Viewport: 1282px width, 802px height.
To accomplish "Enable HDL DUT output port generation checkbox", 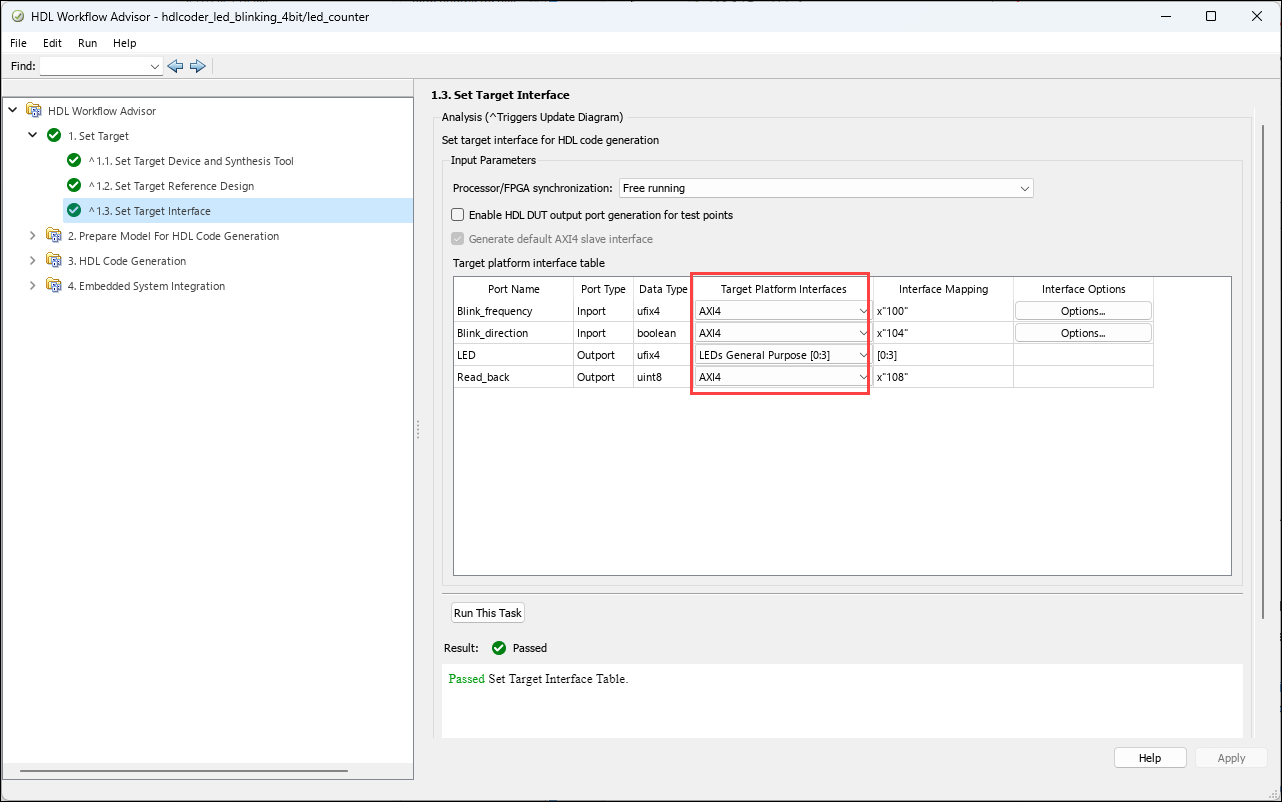I will pyautogui.click(x=458, y=215).
